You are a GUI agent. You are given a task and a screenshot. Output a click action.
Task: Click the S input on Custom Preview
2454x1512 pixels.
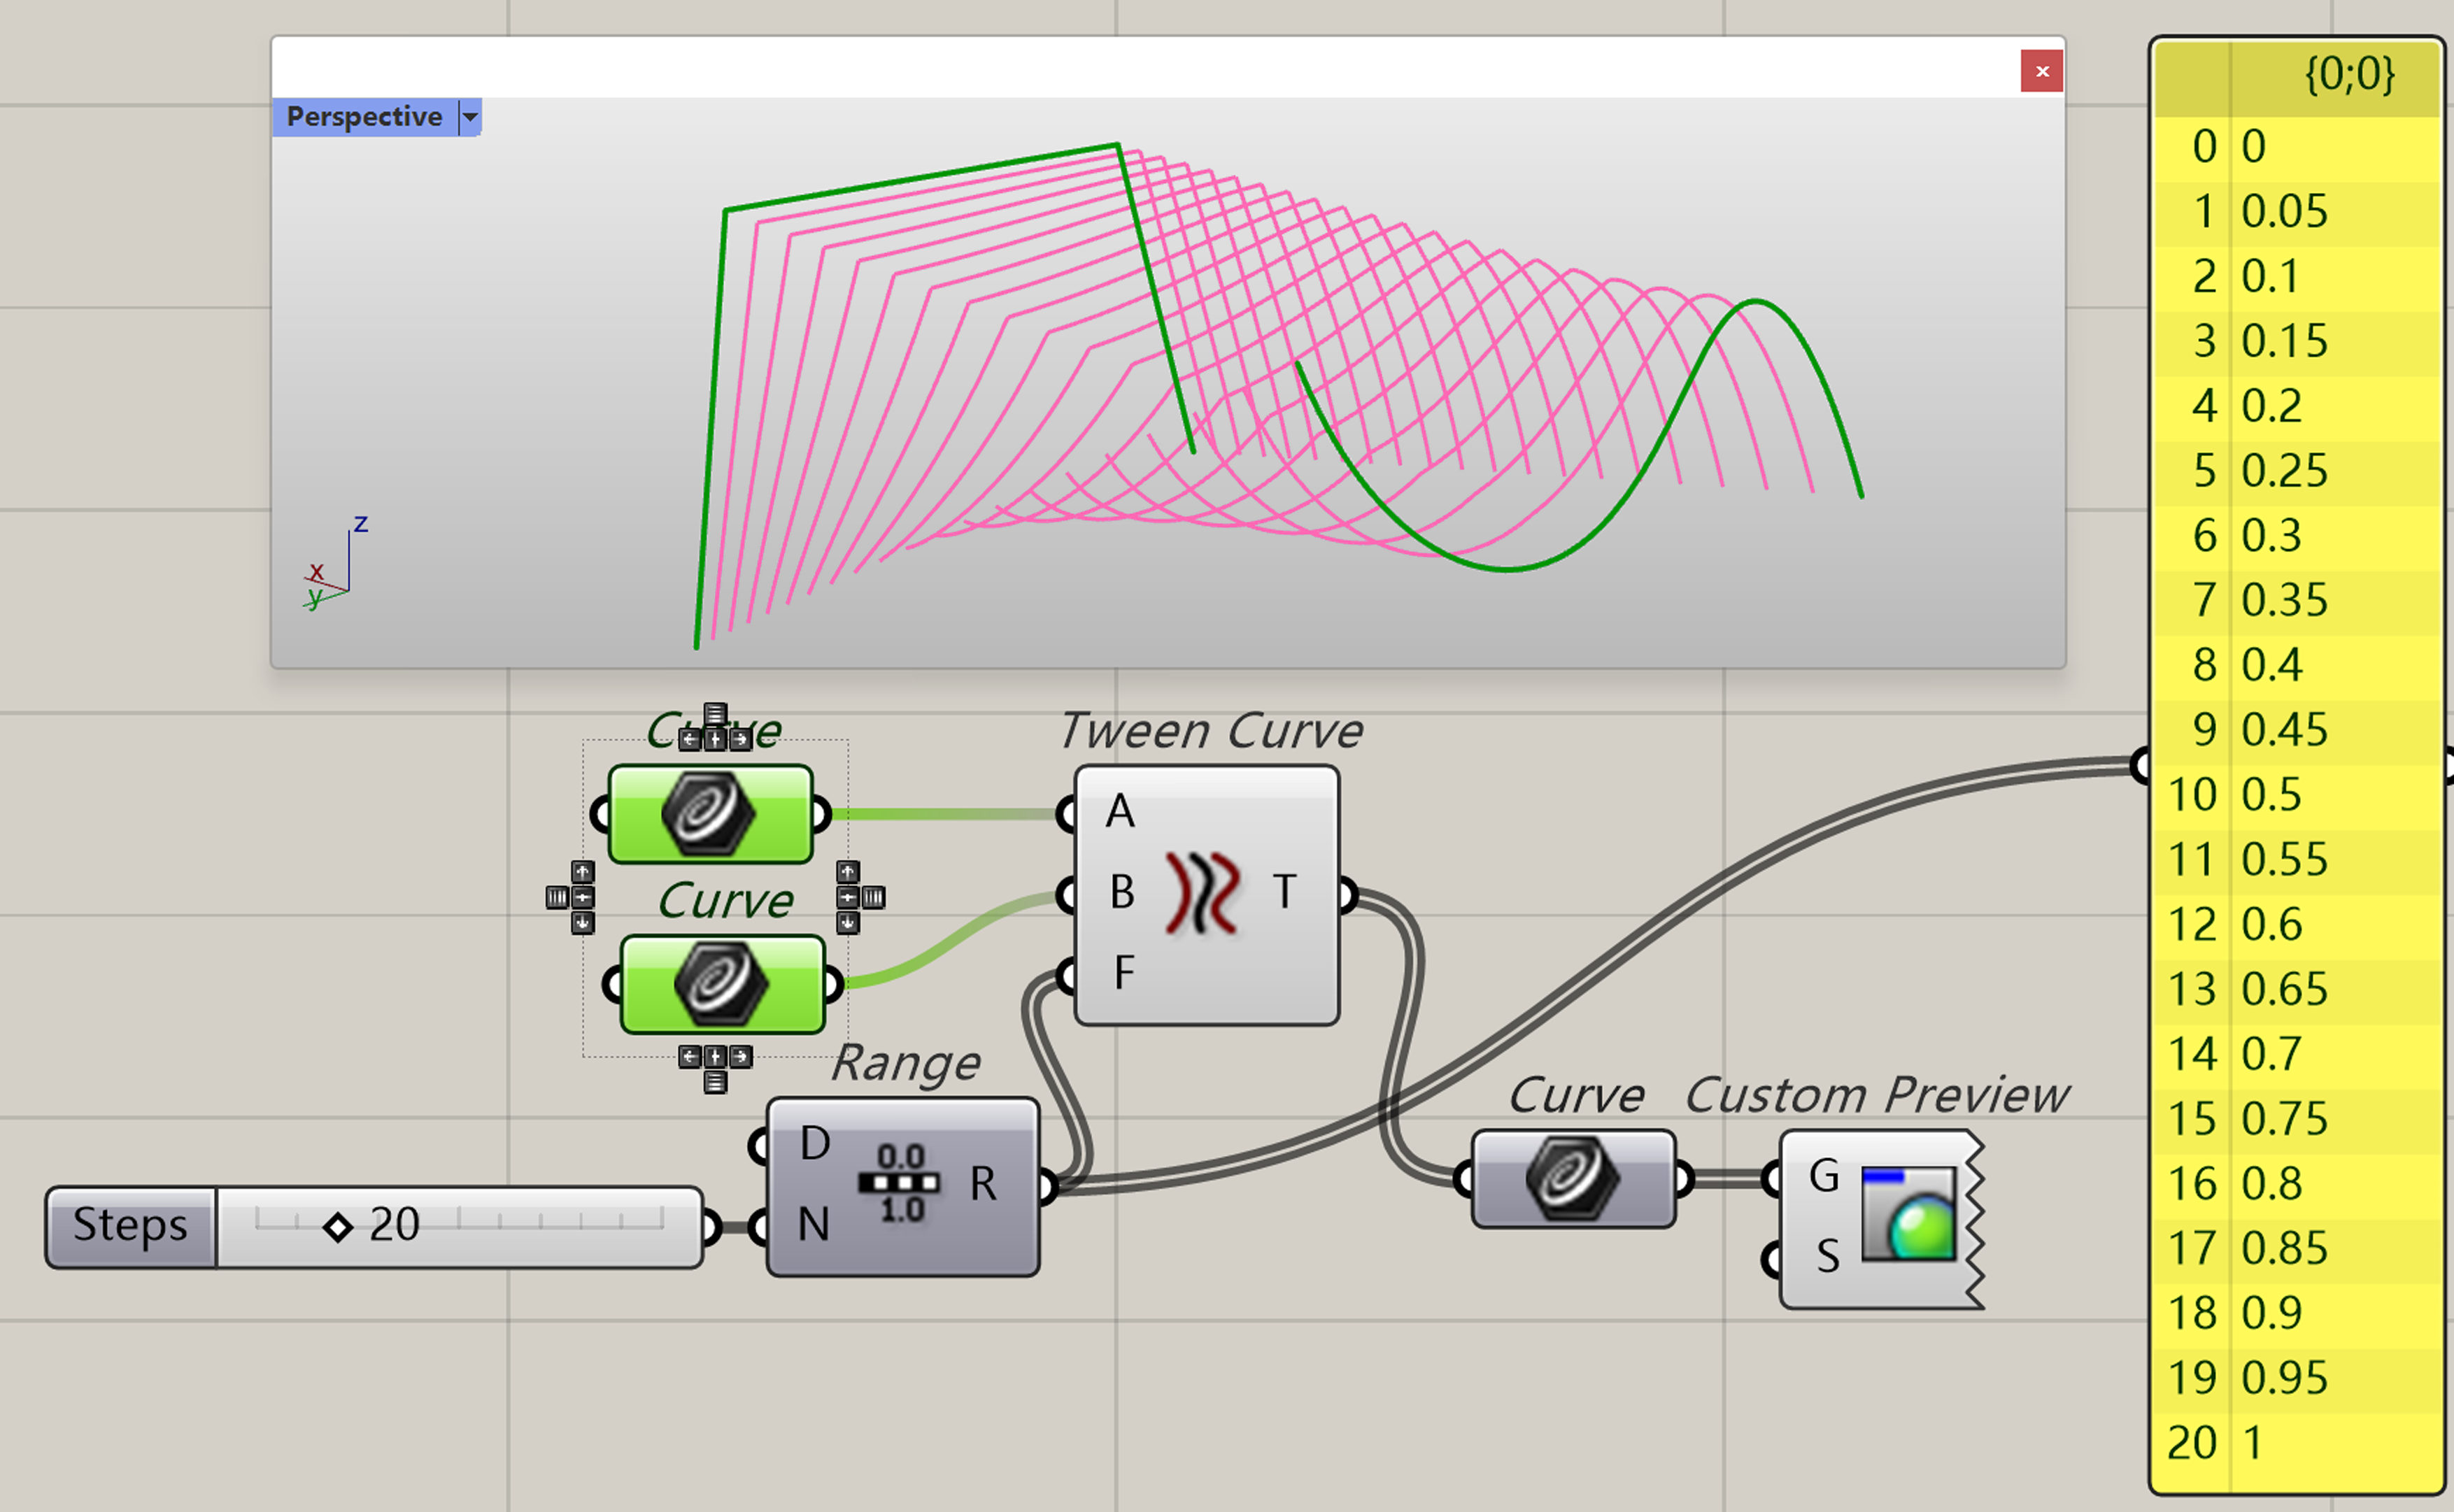(x=1827, y=1256)
